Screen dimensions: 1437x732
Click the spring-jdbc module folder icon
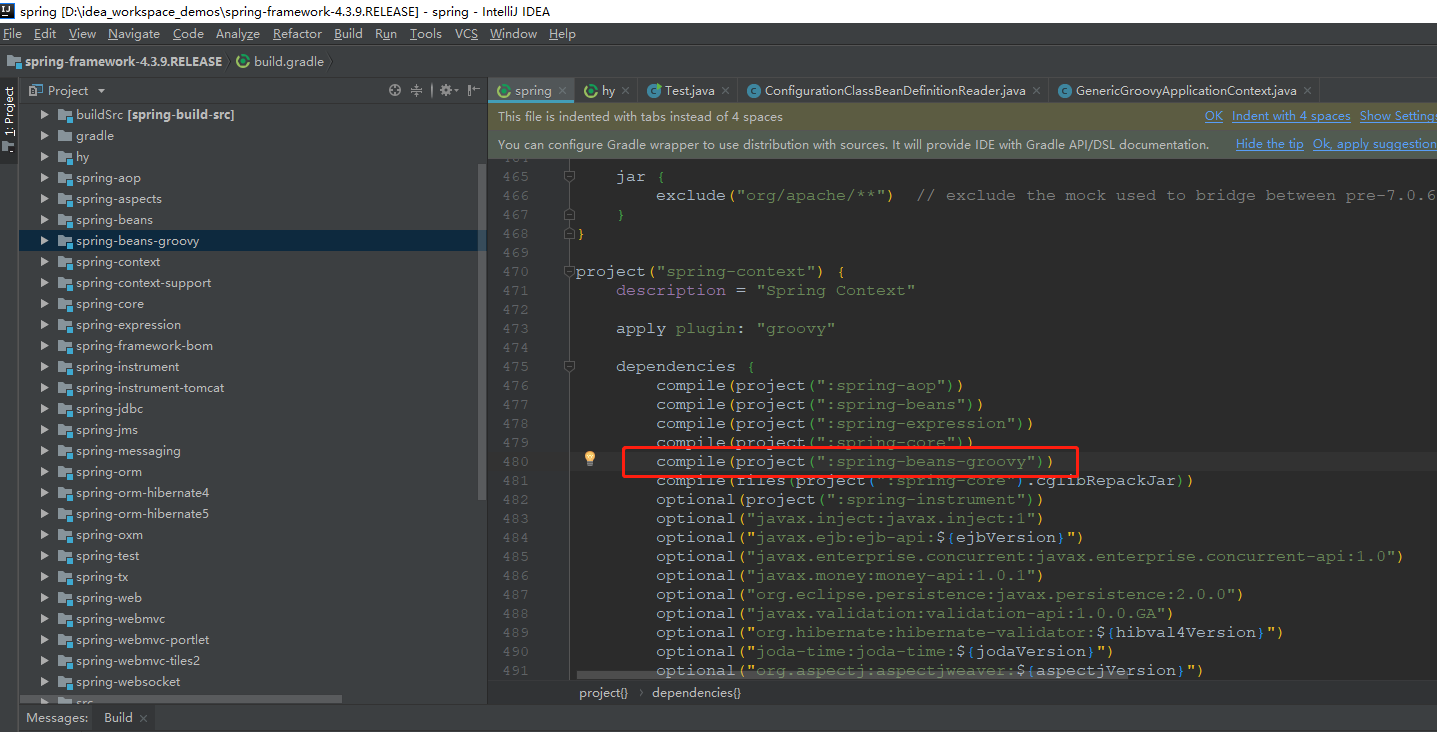click(64, 409)
